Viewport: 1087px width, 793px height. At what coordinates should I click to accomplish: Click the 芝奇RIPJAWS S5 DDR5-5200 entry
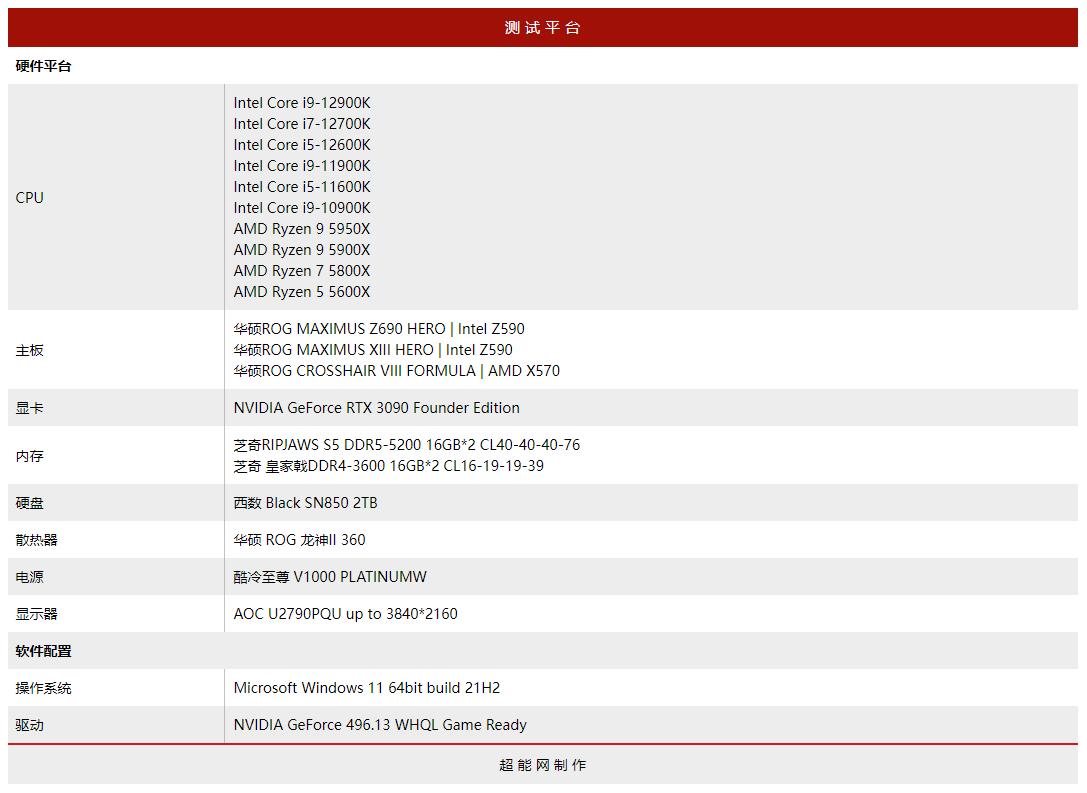[x=406, y=444]
